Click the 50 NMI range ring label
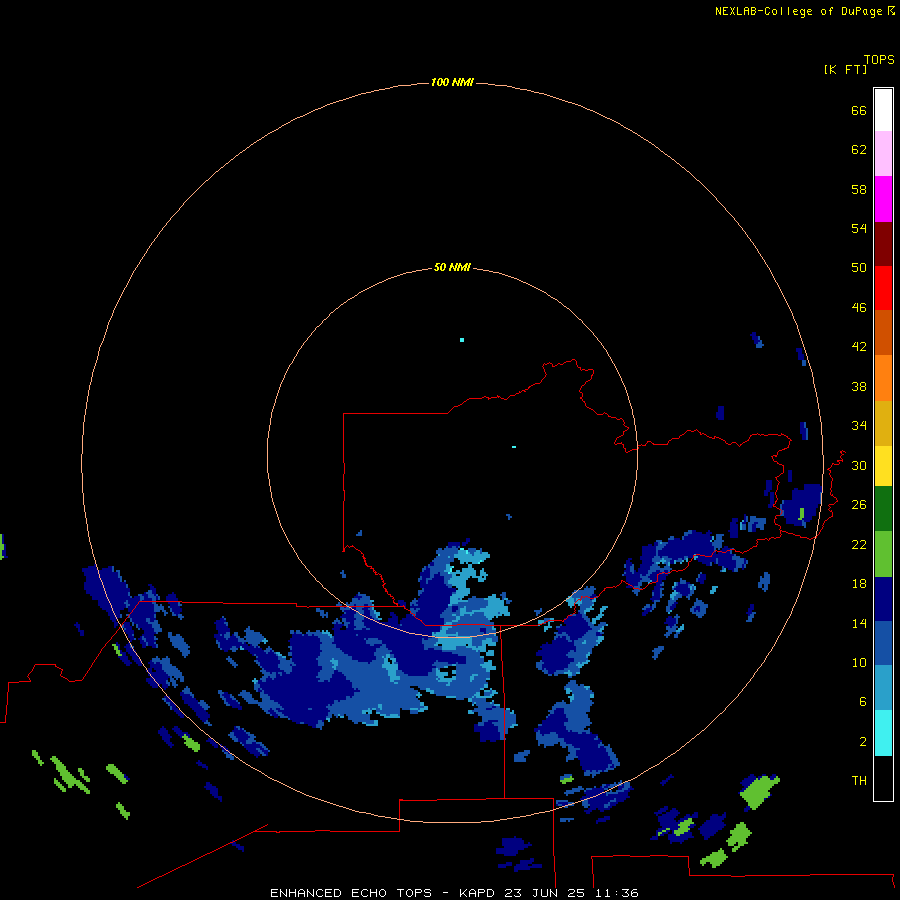 [452, 267]
